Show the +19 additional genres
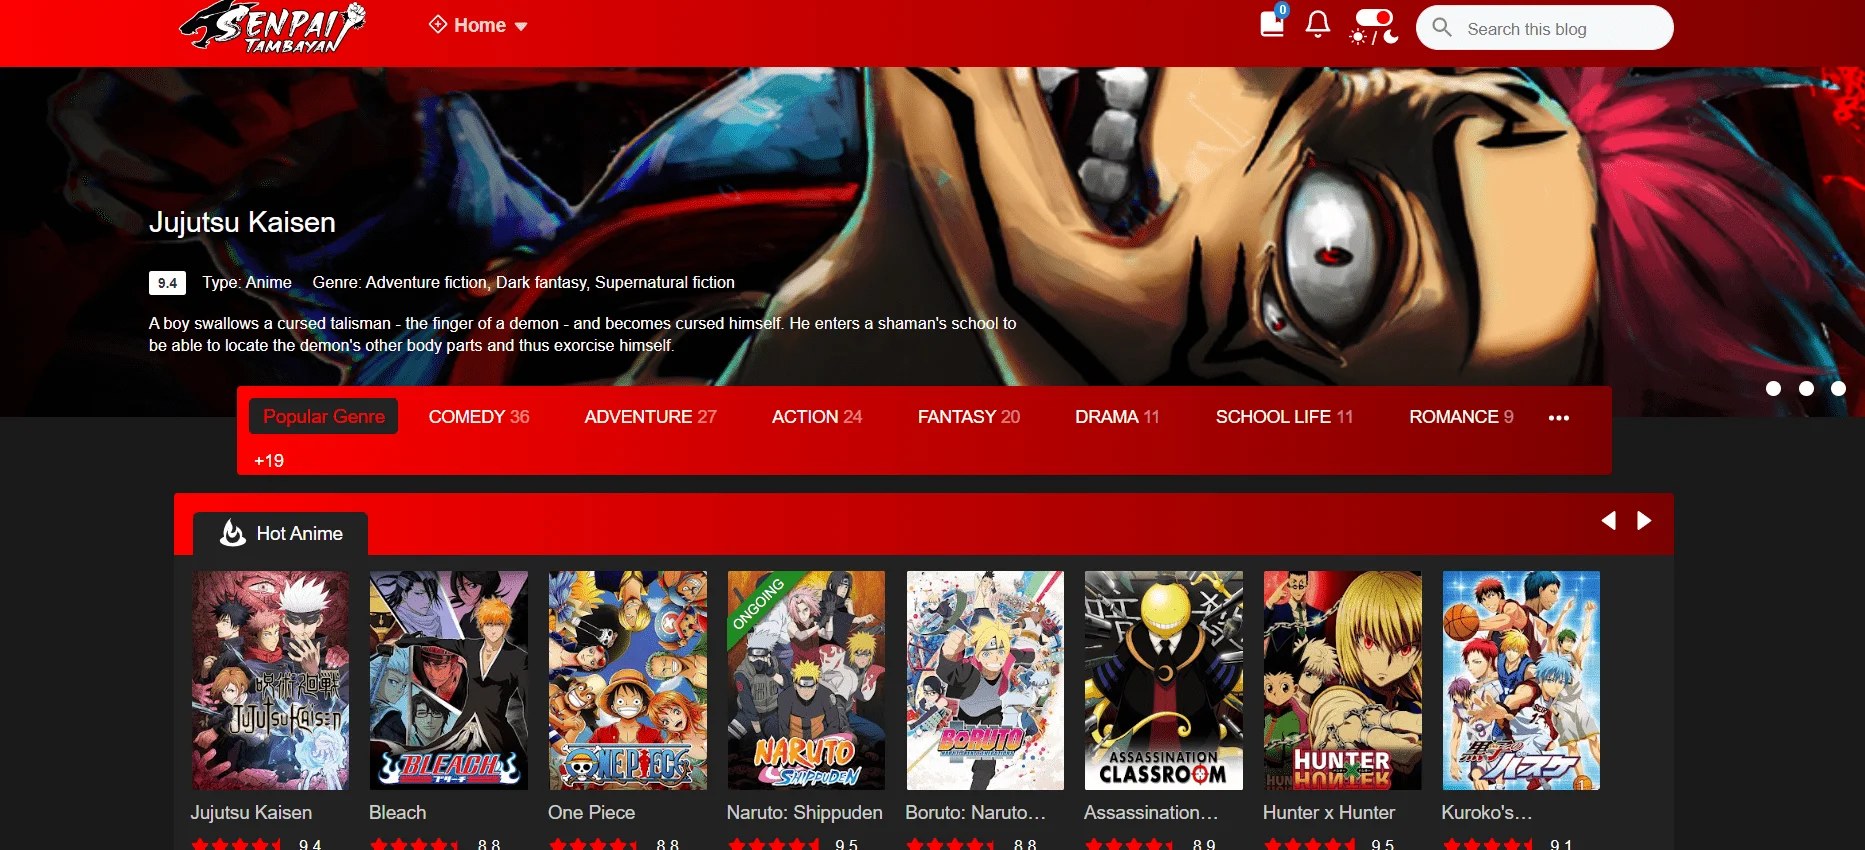Screen dimensions: 1865x850 coord(269,461)
